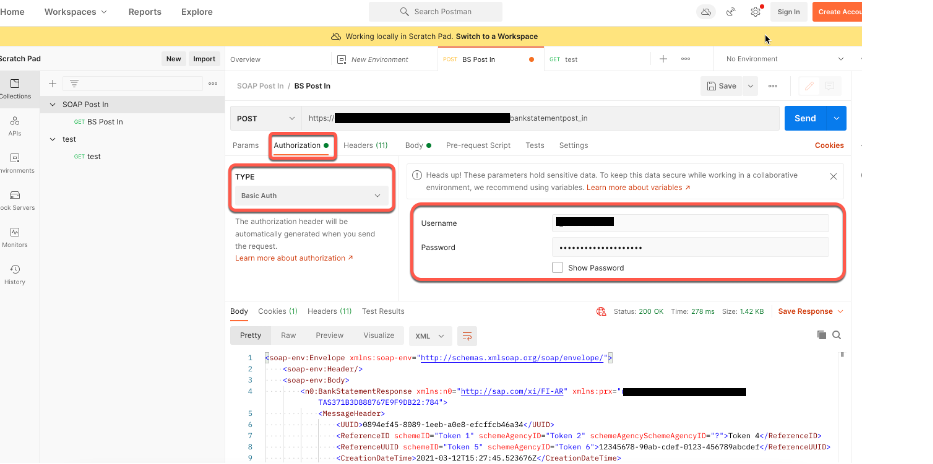Viewport: 933px width, 464px height.
Task: Collapse the SOAP Post In collection
Action: [x=53, y=104]
